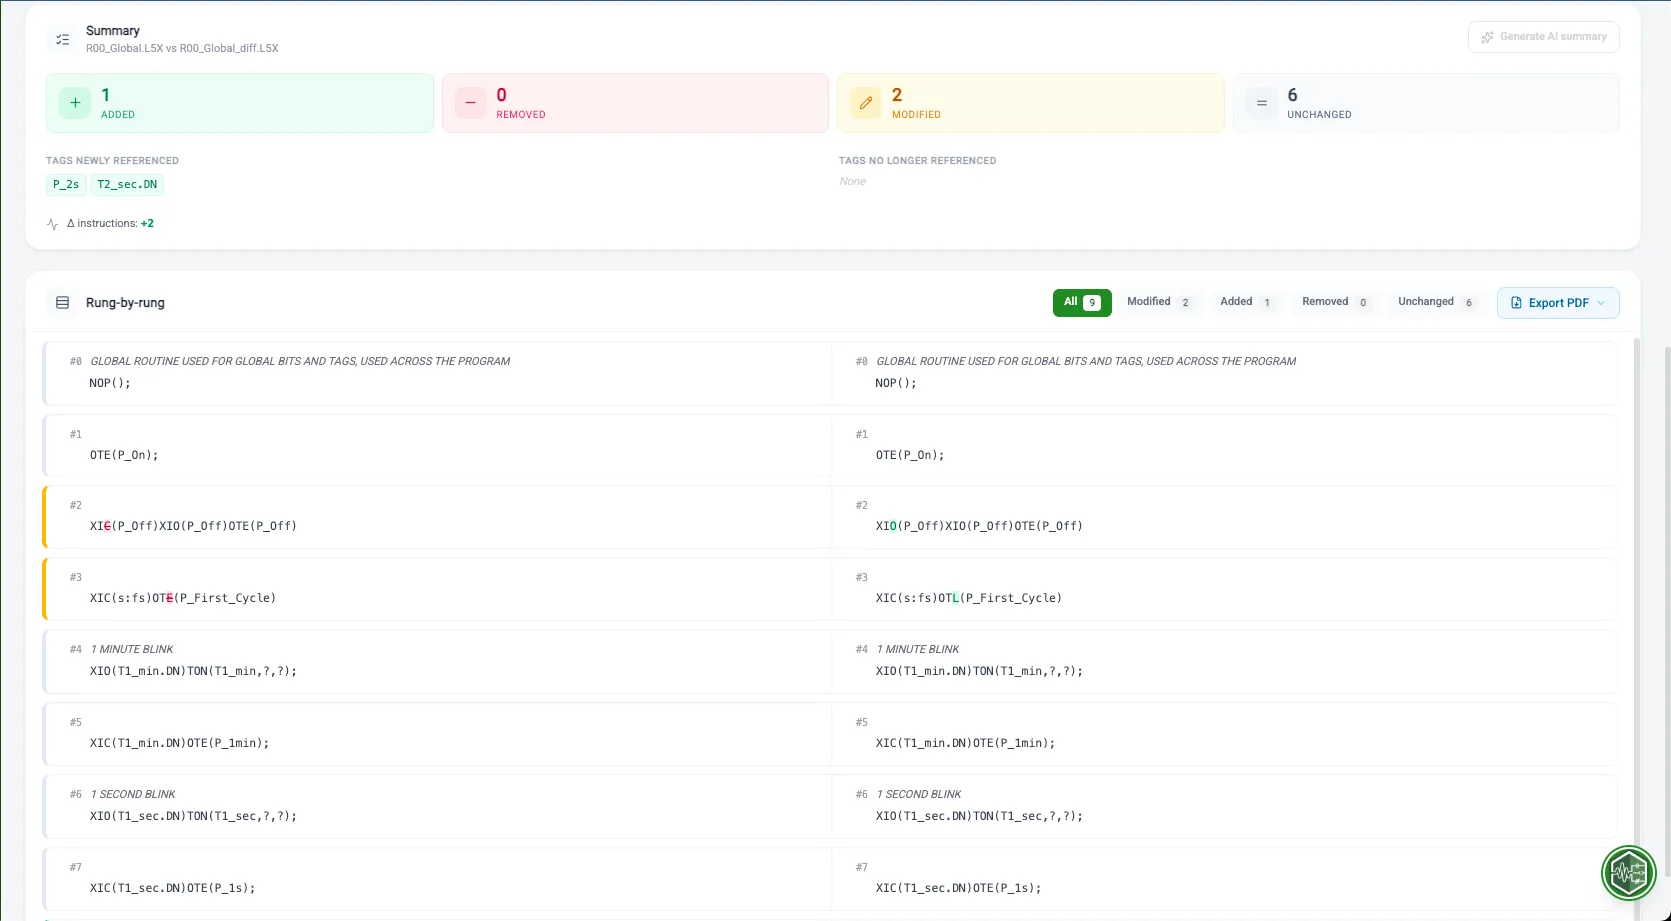This screenshot has height=921, width=1671.
Task: Show all rungs with the All filter
Action: point(1082,302)
